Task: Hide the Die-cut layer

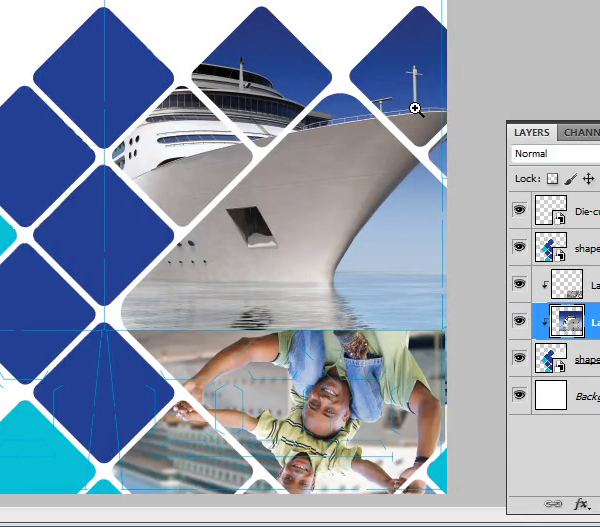Action: click(519, 210)
